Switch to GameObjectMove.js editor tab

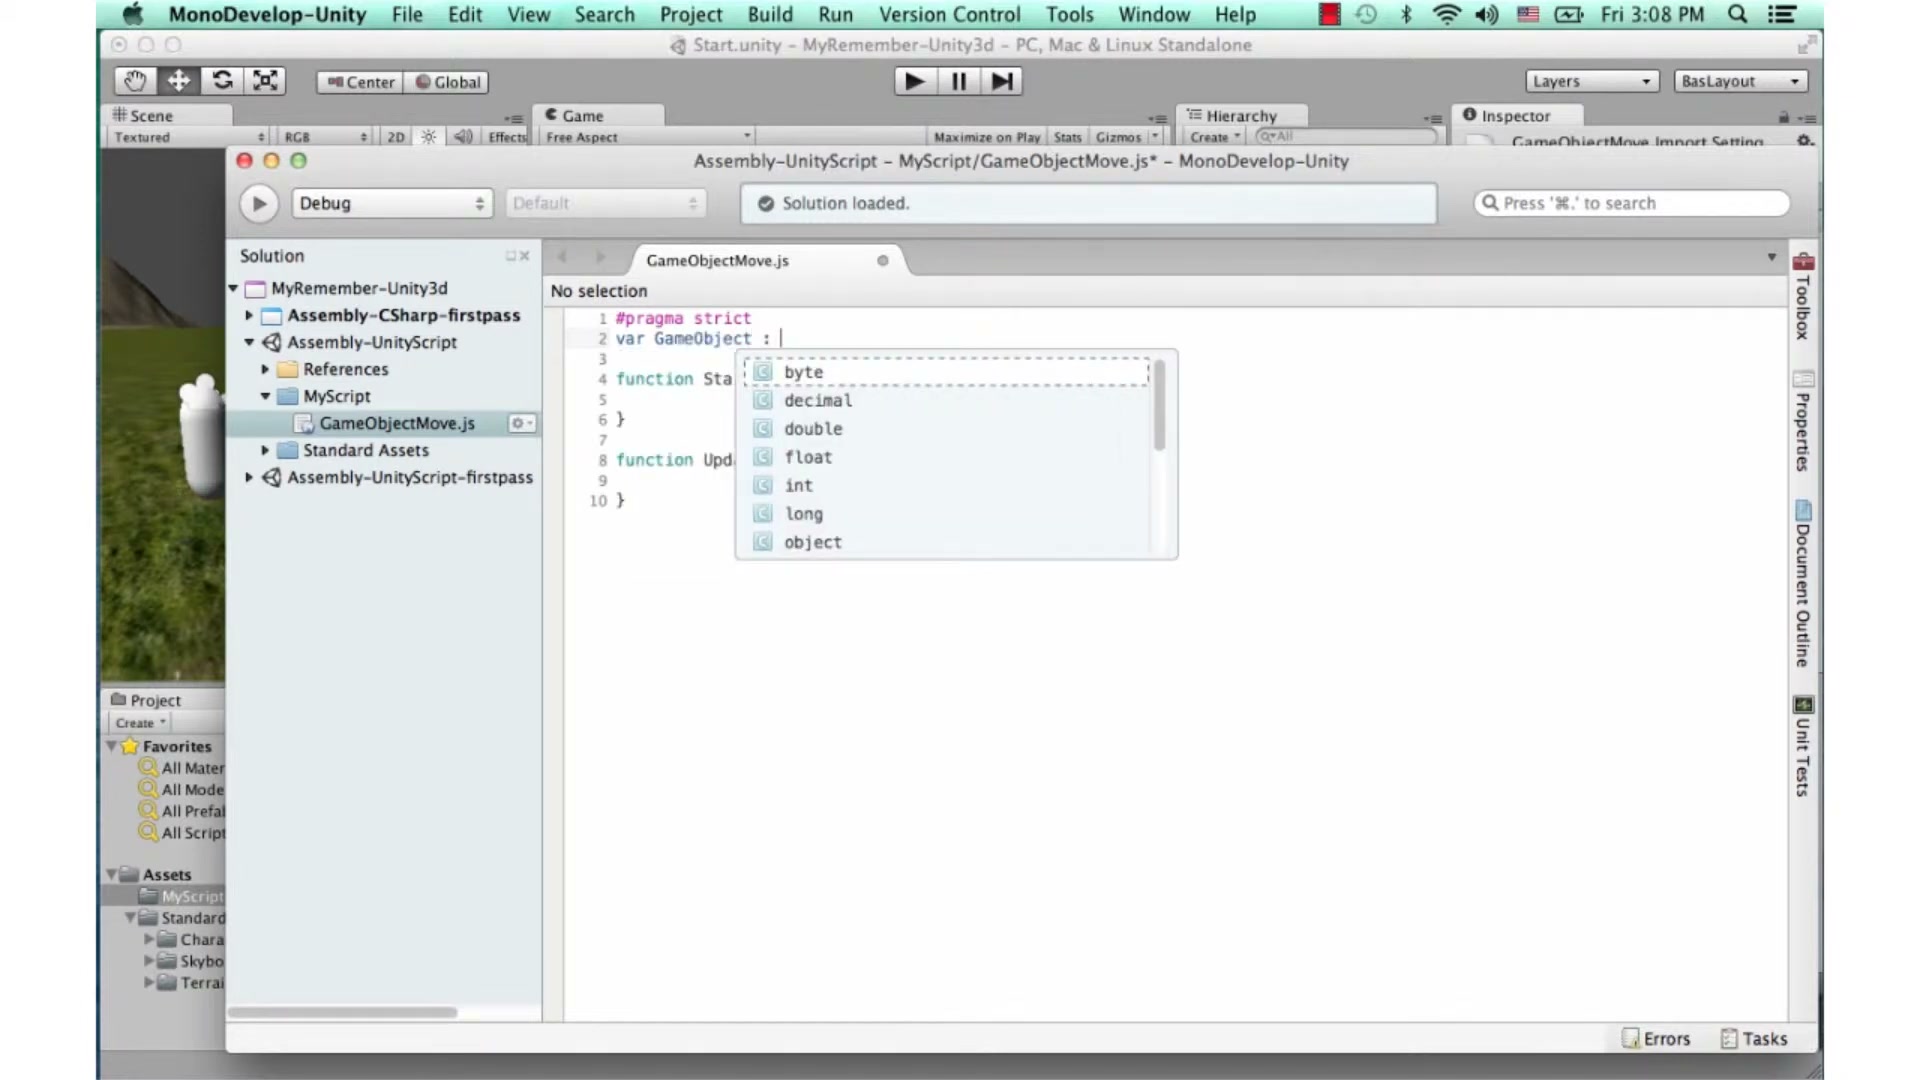(x=717, y=260)
